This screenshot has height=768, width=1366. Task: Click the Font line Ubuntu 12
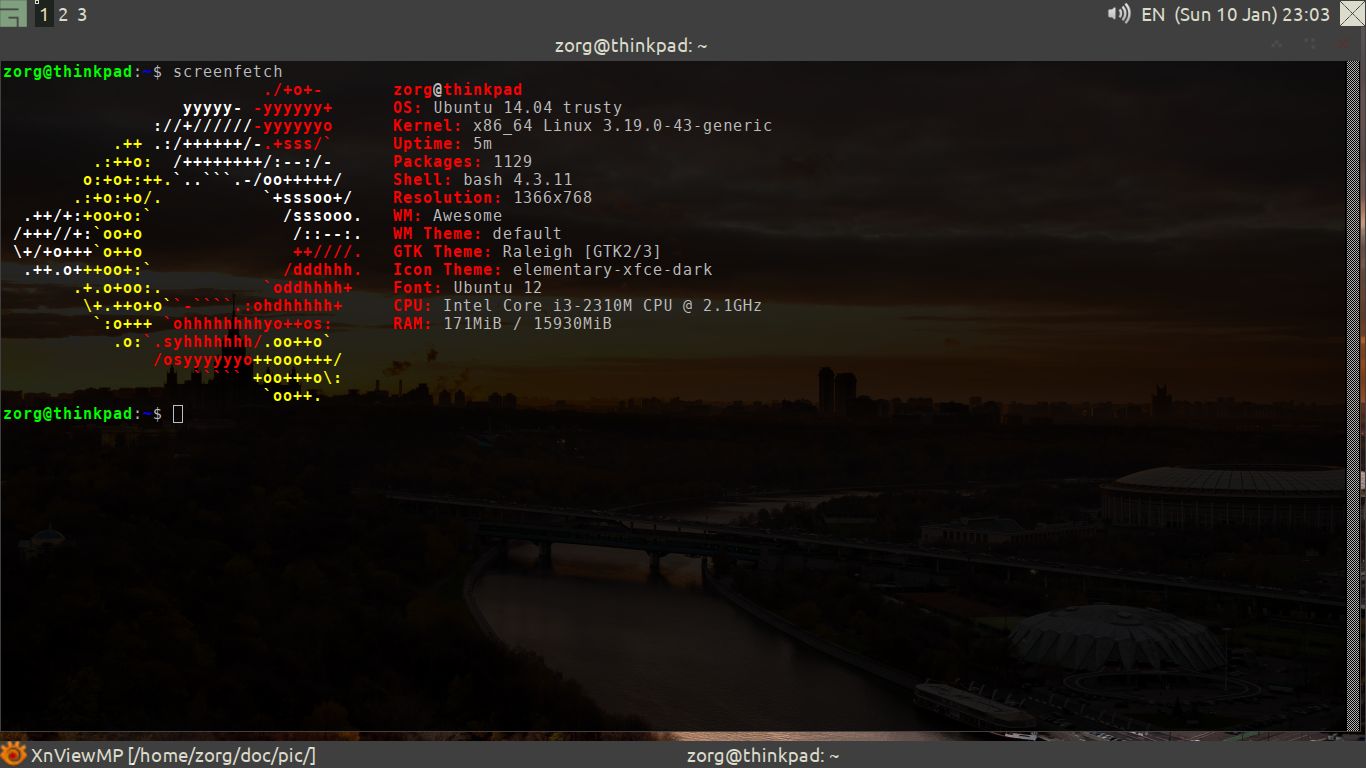(x=467, y=288)
